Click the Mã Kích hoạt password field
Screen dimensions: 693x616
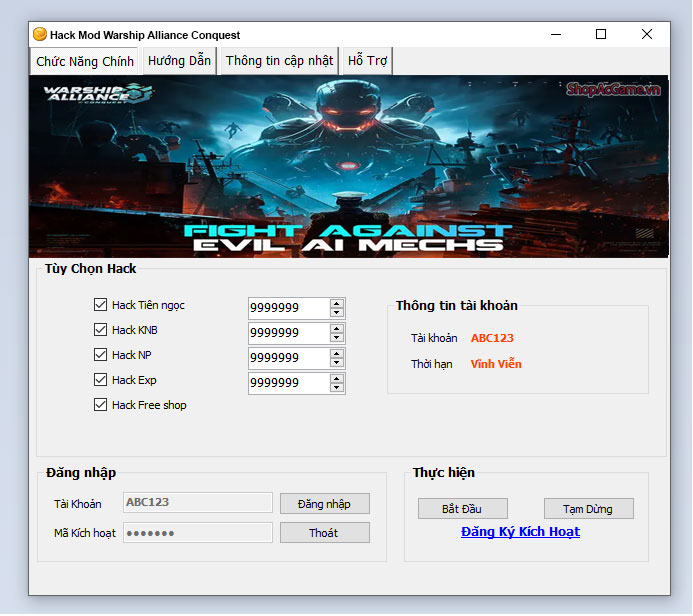198,532
